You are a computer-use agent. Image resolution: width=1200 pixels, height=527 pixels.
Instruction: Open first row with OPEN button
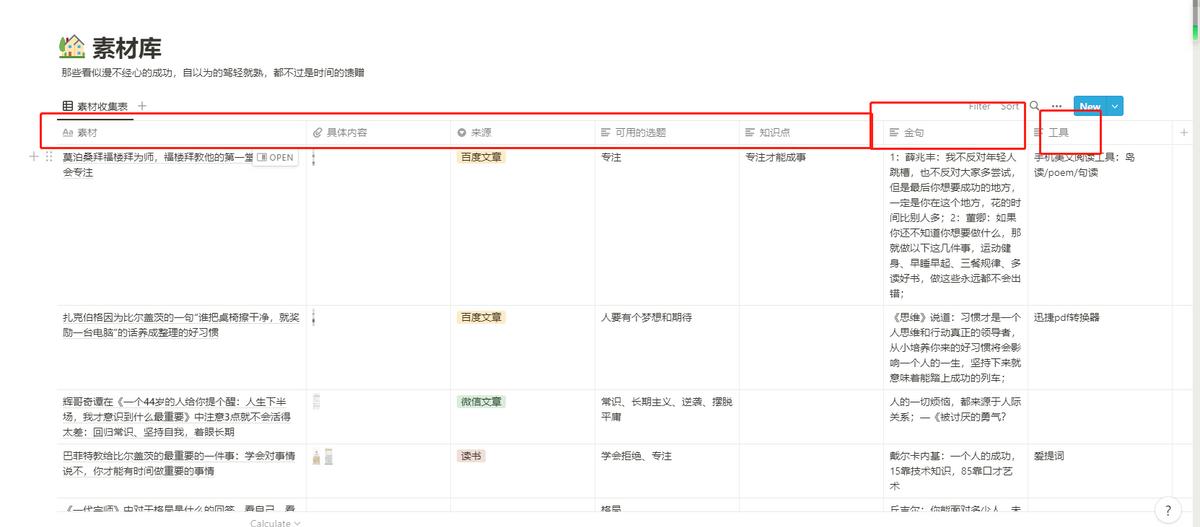(x=276, y=157)
